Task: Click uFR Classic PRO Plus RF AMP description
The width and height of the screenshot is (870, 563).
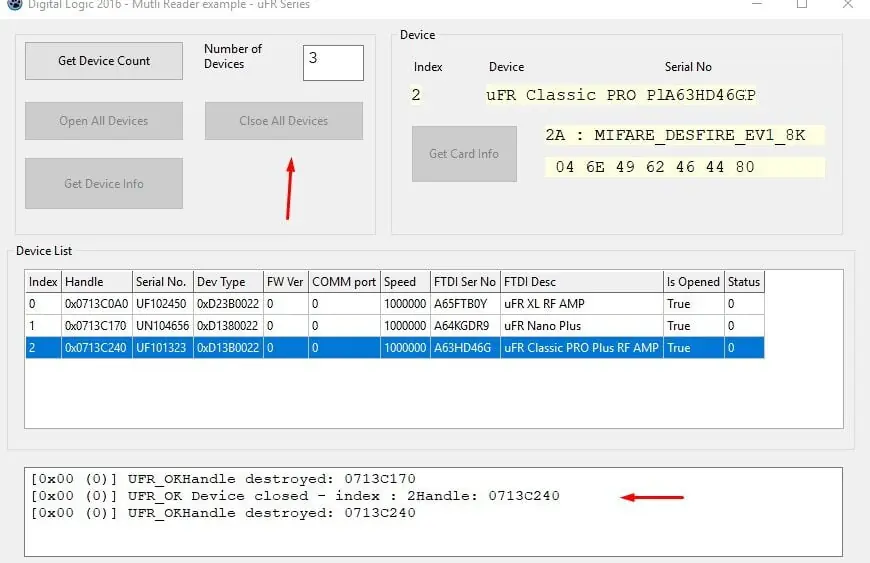Action: coord(581,348)
